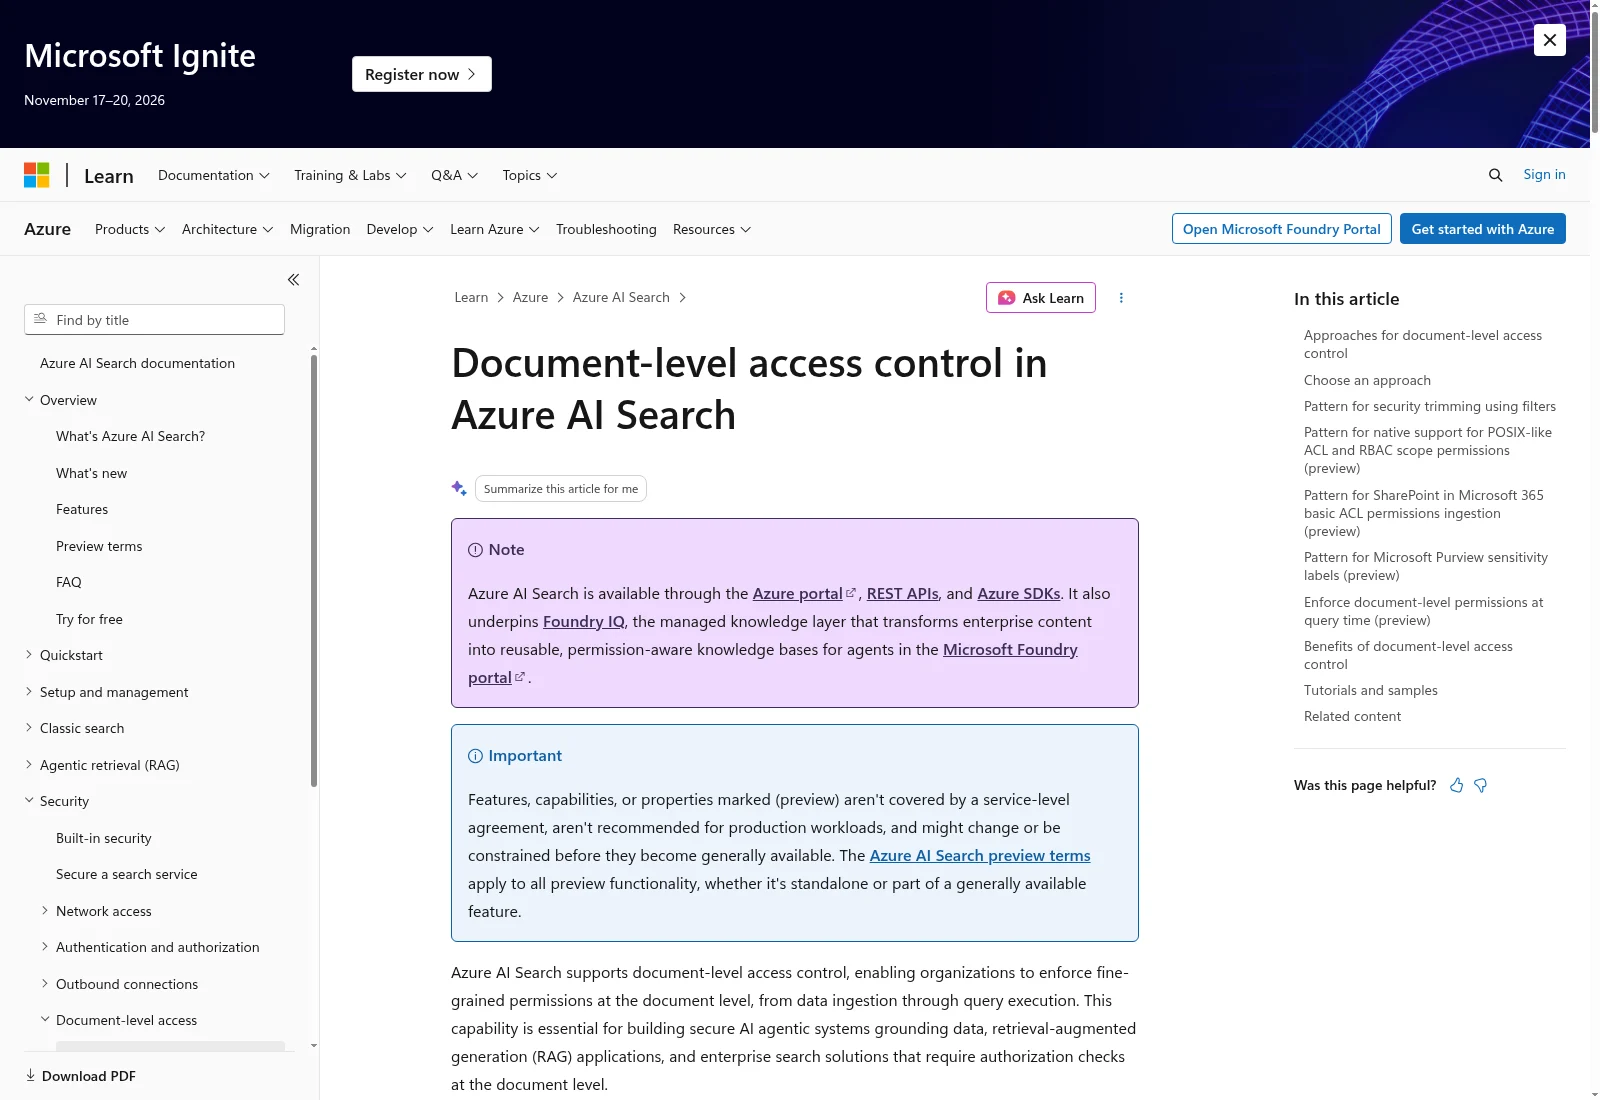Click the Find by title filter field
The height and width of the screenshot is (1100, 1600).
(x=154, y=320)
